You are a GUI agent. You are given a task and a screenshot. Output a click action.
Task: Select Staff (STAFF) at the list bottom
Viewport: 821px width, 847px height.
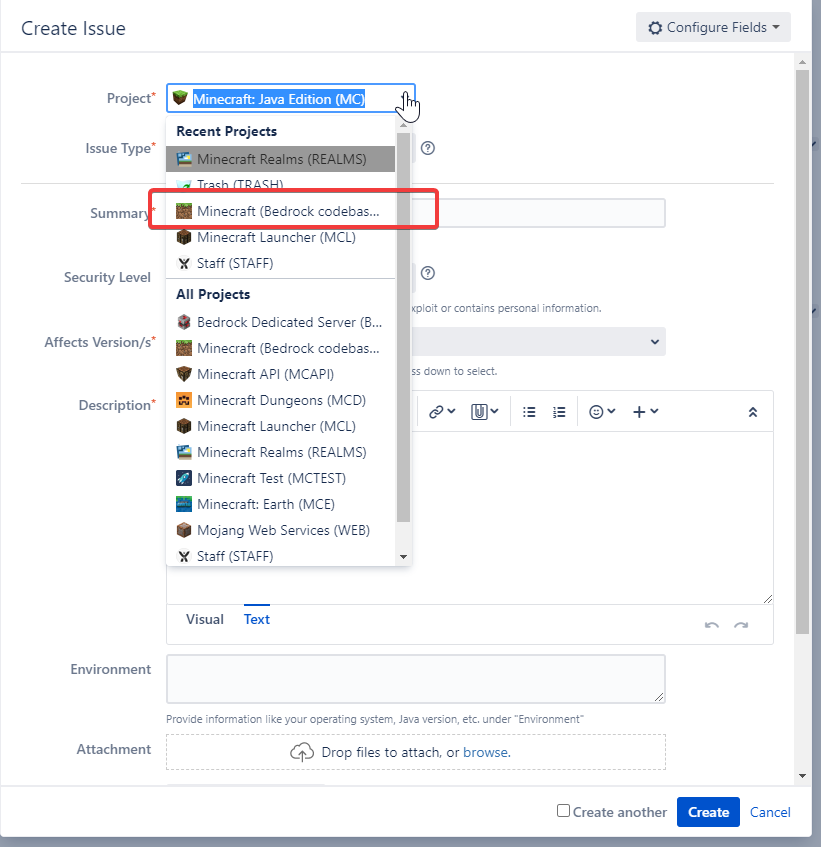[280, 556]
